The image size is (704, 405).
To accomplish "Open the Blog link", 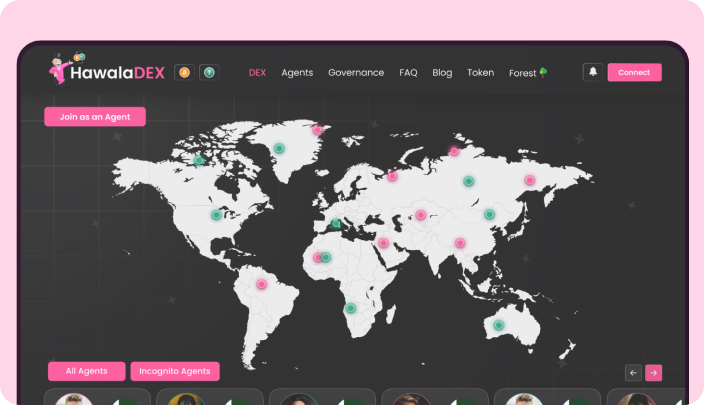I will (442, 73).
